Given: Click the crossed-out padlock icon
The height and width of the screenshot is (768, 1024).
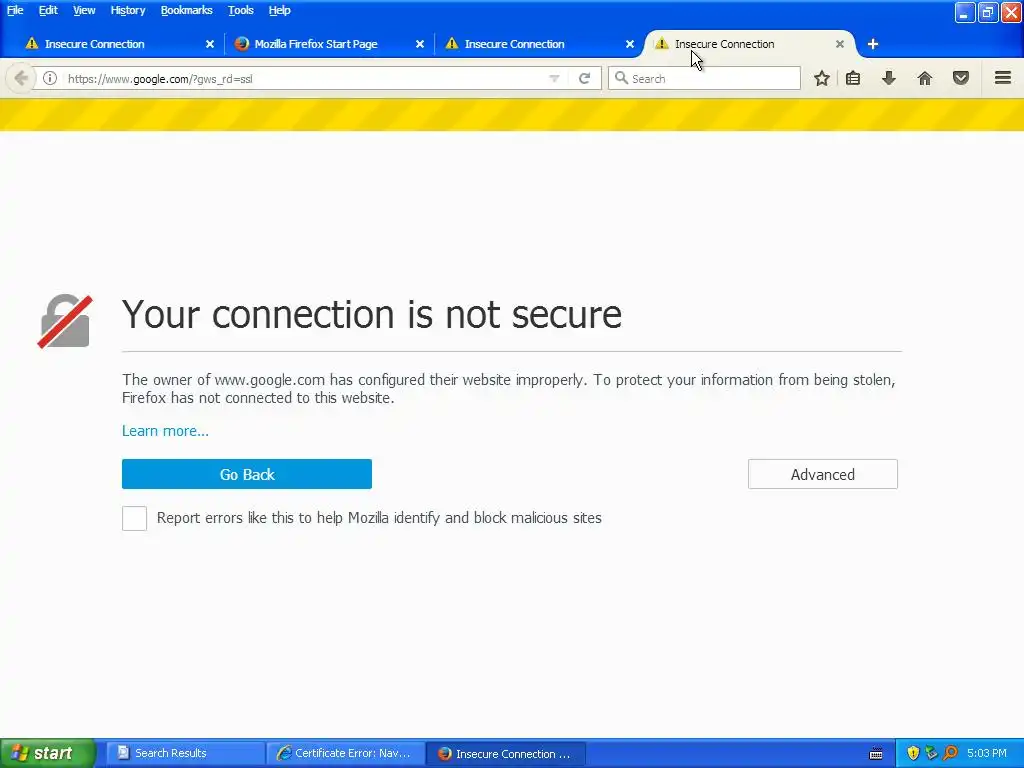Looking at the screenshot, I should pyautogui.click(x=65, y=321).
